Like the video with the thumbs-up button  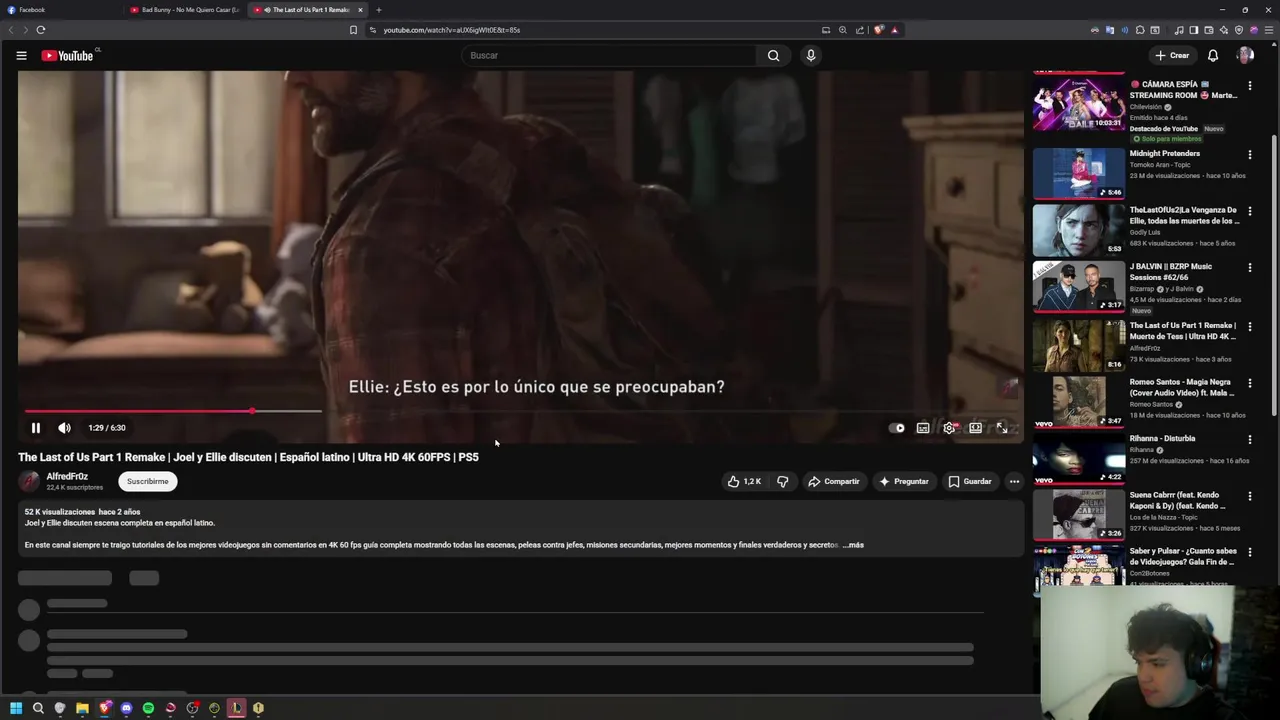point(745,481)
